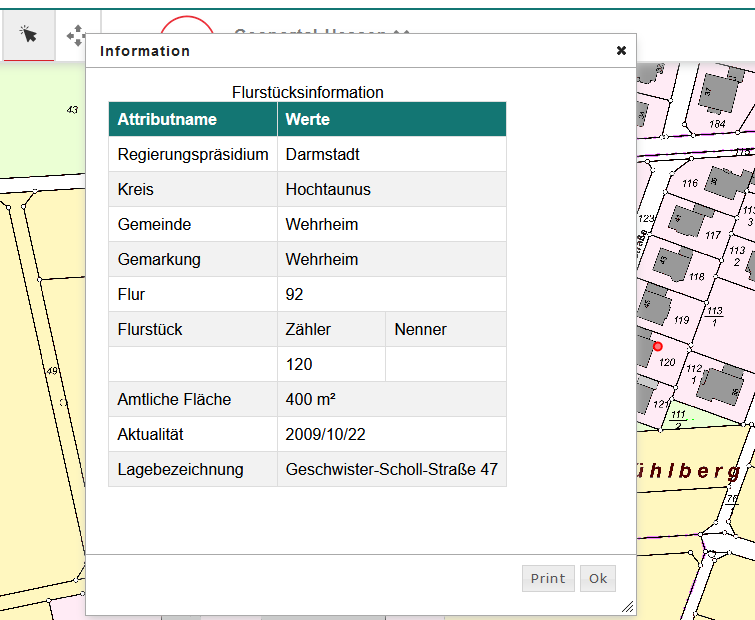Close the Information dialog with X
The width and height of the screenshot is (755, 620).
(621, 50)
